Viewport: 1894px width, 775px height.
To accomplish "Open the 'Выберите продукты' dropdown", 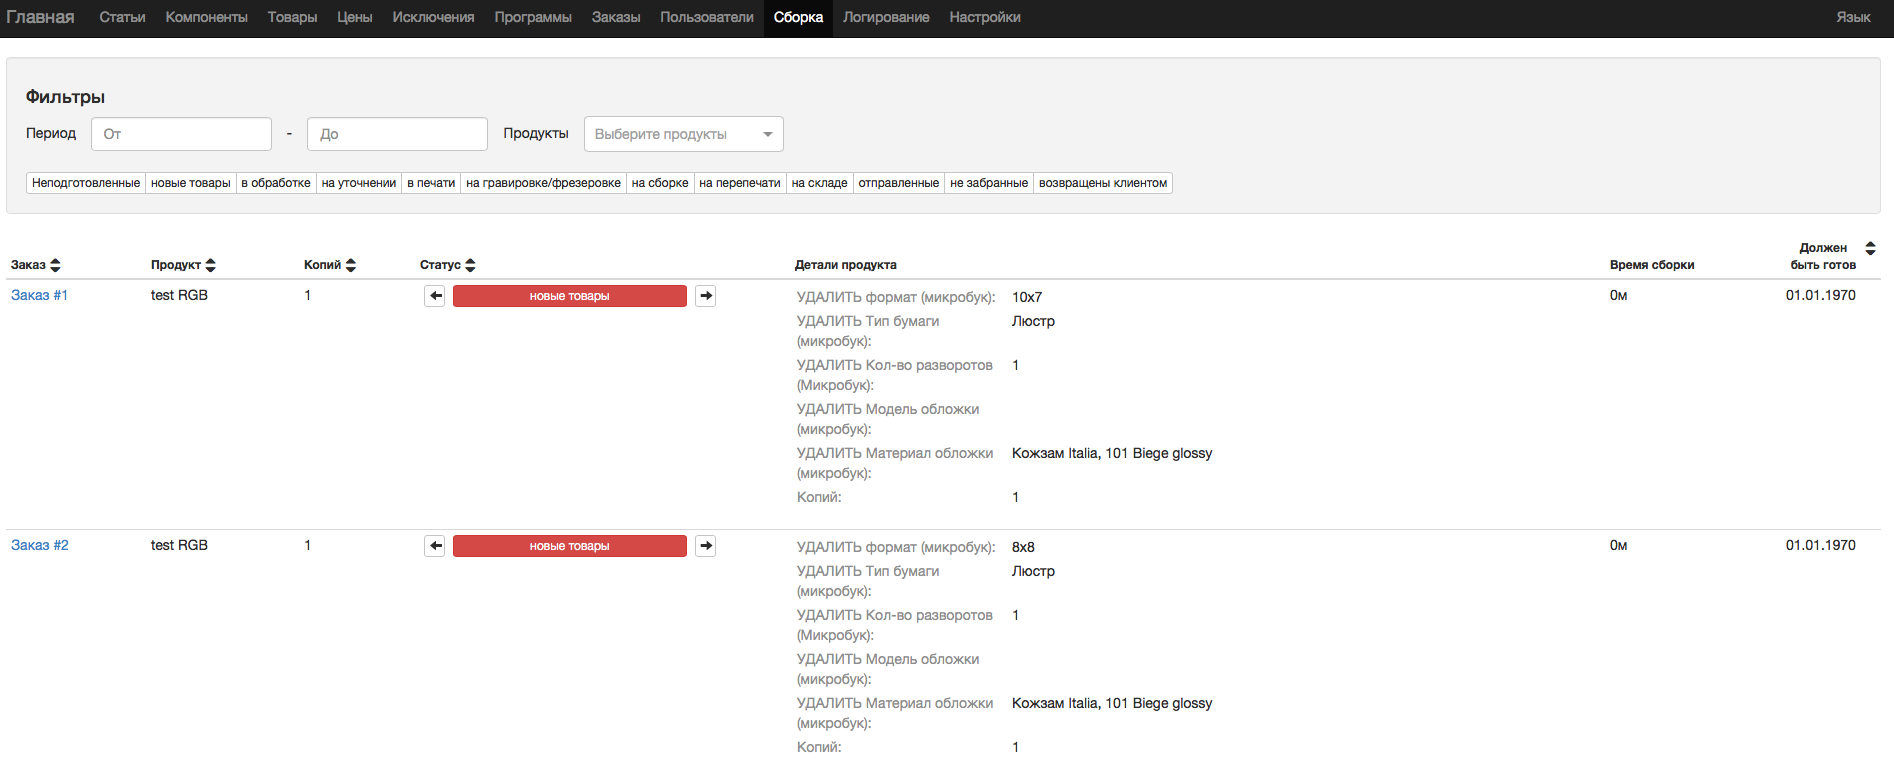I will coord(683,134).
